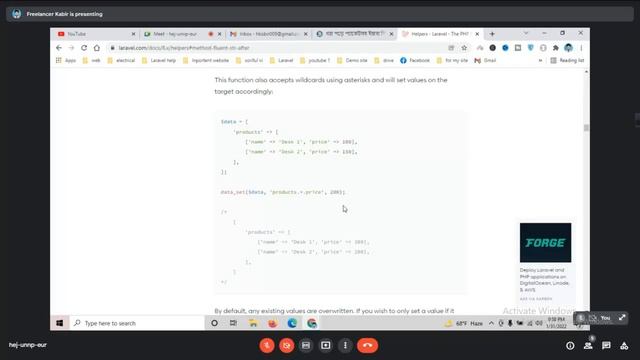Open the drive bookmark folder
This screenshot has height=360, width=640.
pos(384,60)
